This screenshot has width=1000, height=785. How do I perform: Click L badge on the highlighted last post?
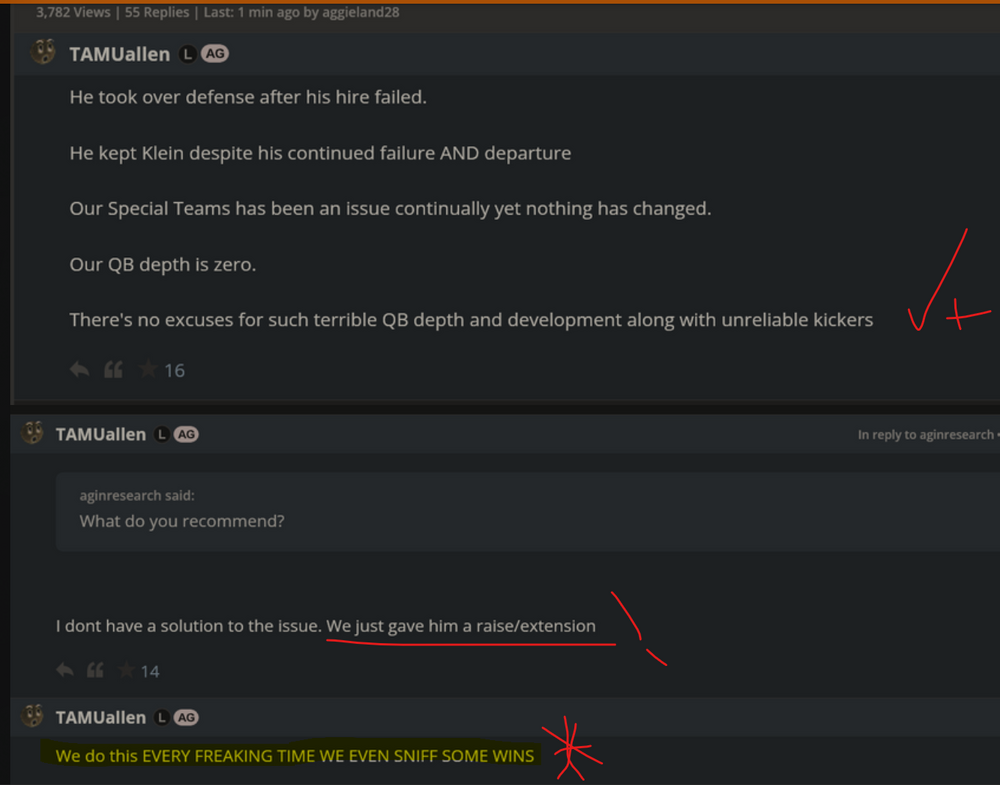(x=161, y=717)
